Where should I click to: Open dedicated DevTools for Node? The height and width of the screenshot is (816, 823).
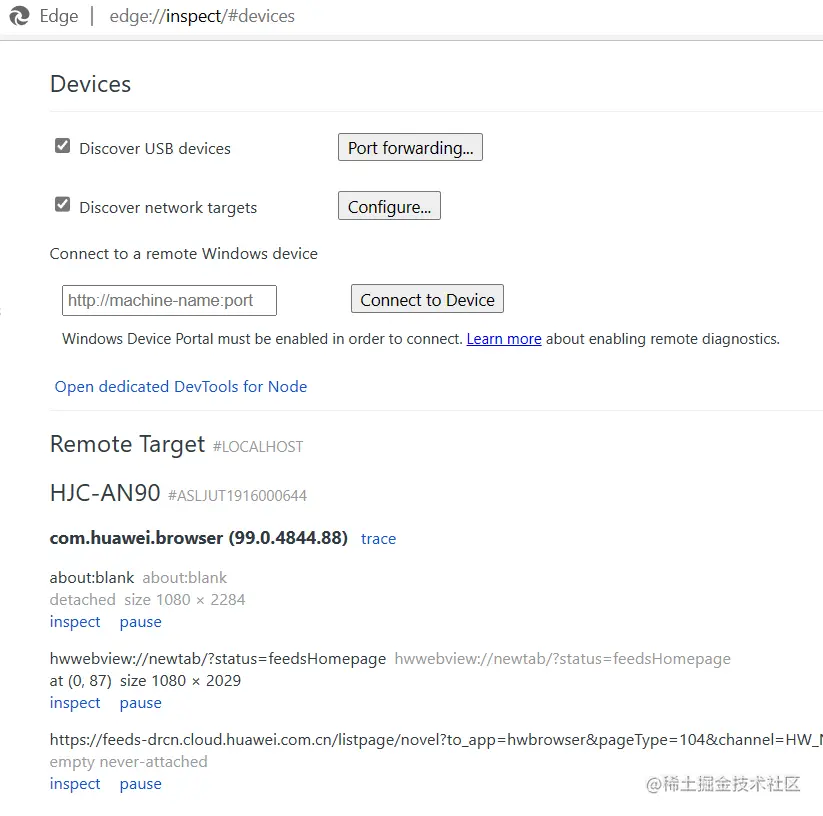click(x=181, y=387)
